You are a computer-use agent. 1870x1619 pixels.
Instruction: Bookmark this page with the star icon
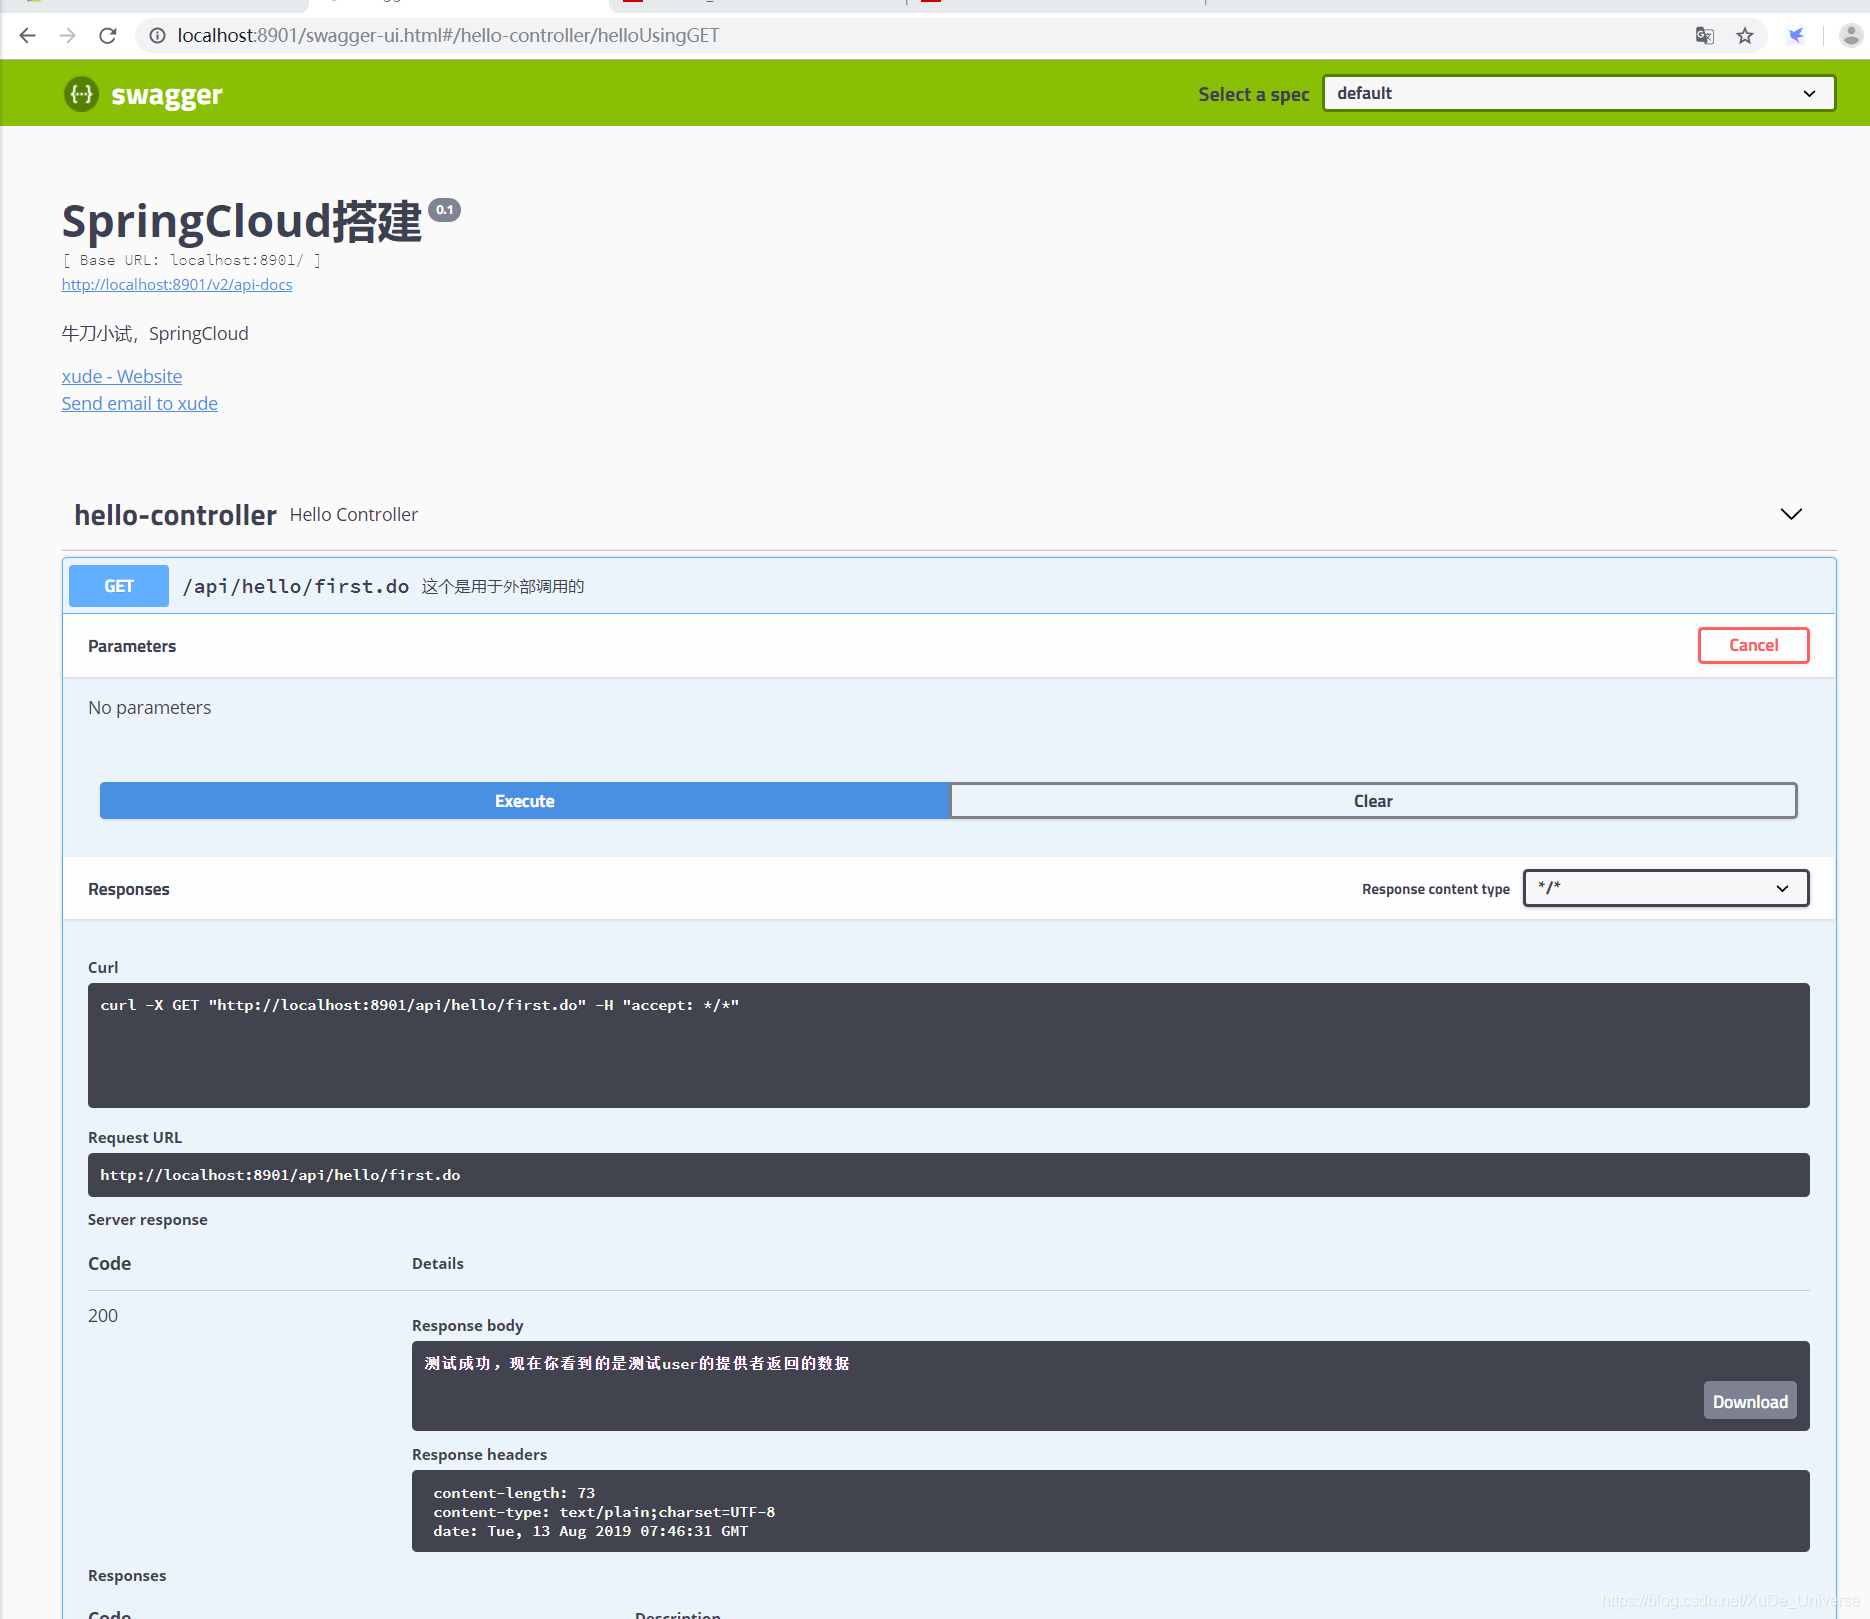[1745, 36]
